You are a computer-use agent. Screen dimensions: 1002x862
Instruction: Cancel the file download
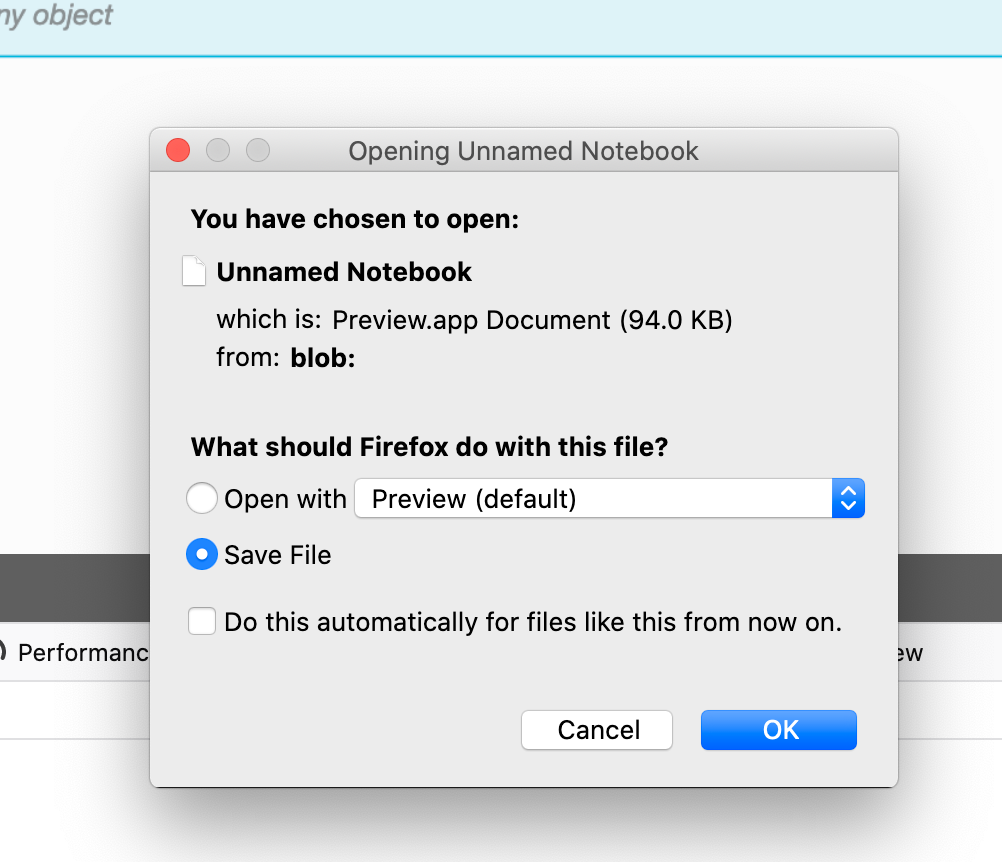[596, 729]
